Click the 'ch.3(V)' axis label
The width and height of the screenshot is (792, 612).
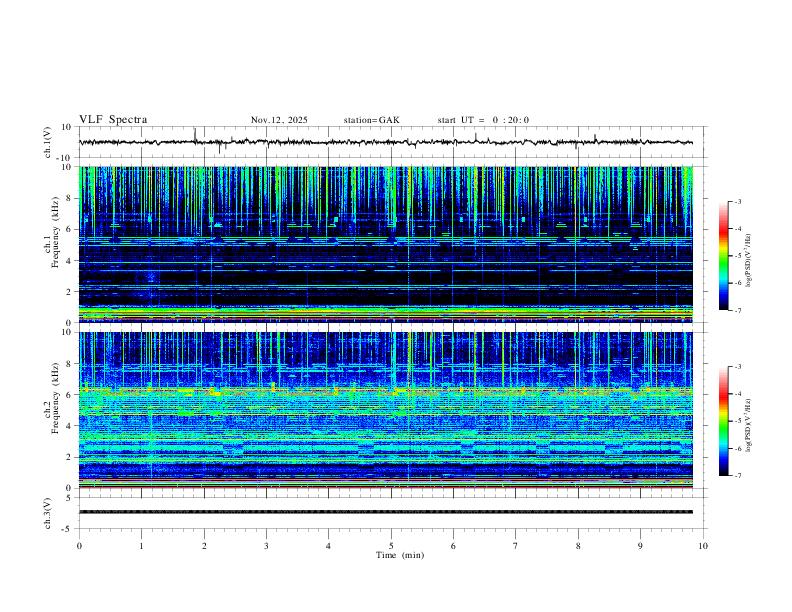click(x=48, y=513)
